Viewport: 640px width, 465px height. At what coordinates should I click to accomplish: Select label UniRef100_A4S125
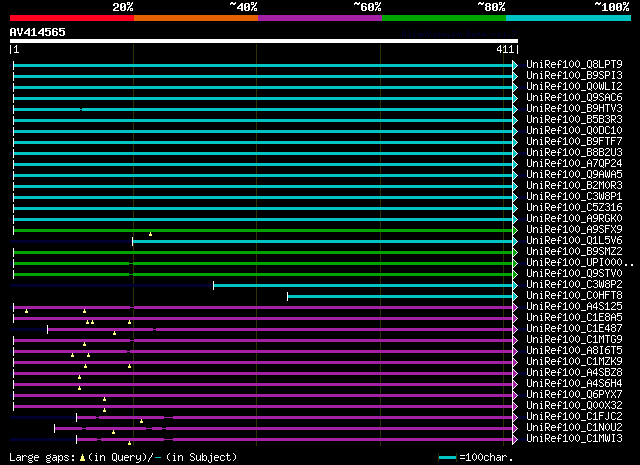pos(574,307)
